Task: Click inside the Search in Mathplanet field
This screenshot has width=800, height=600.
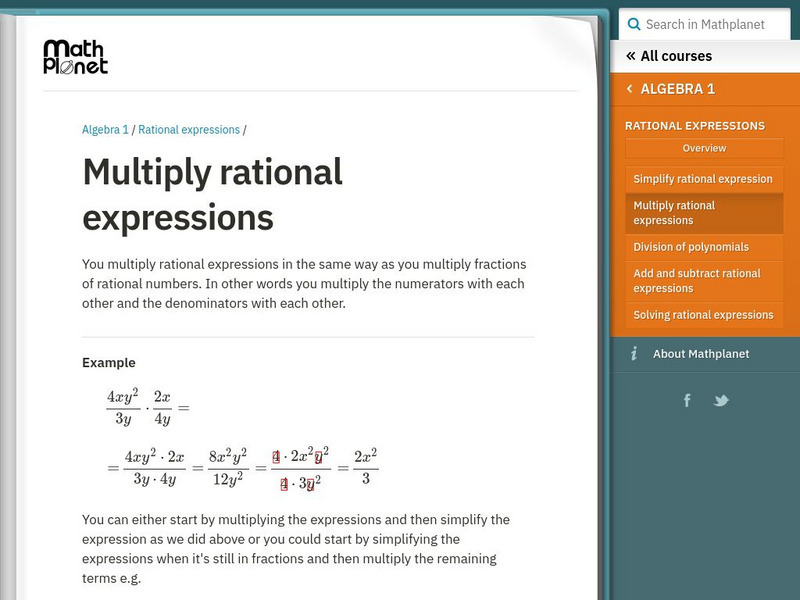Action: (710, 23)
